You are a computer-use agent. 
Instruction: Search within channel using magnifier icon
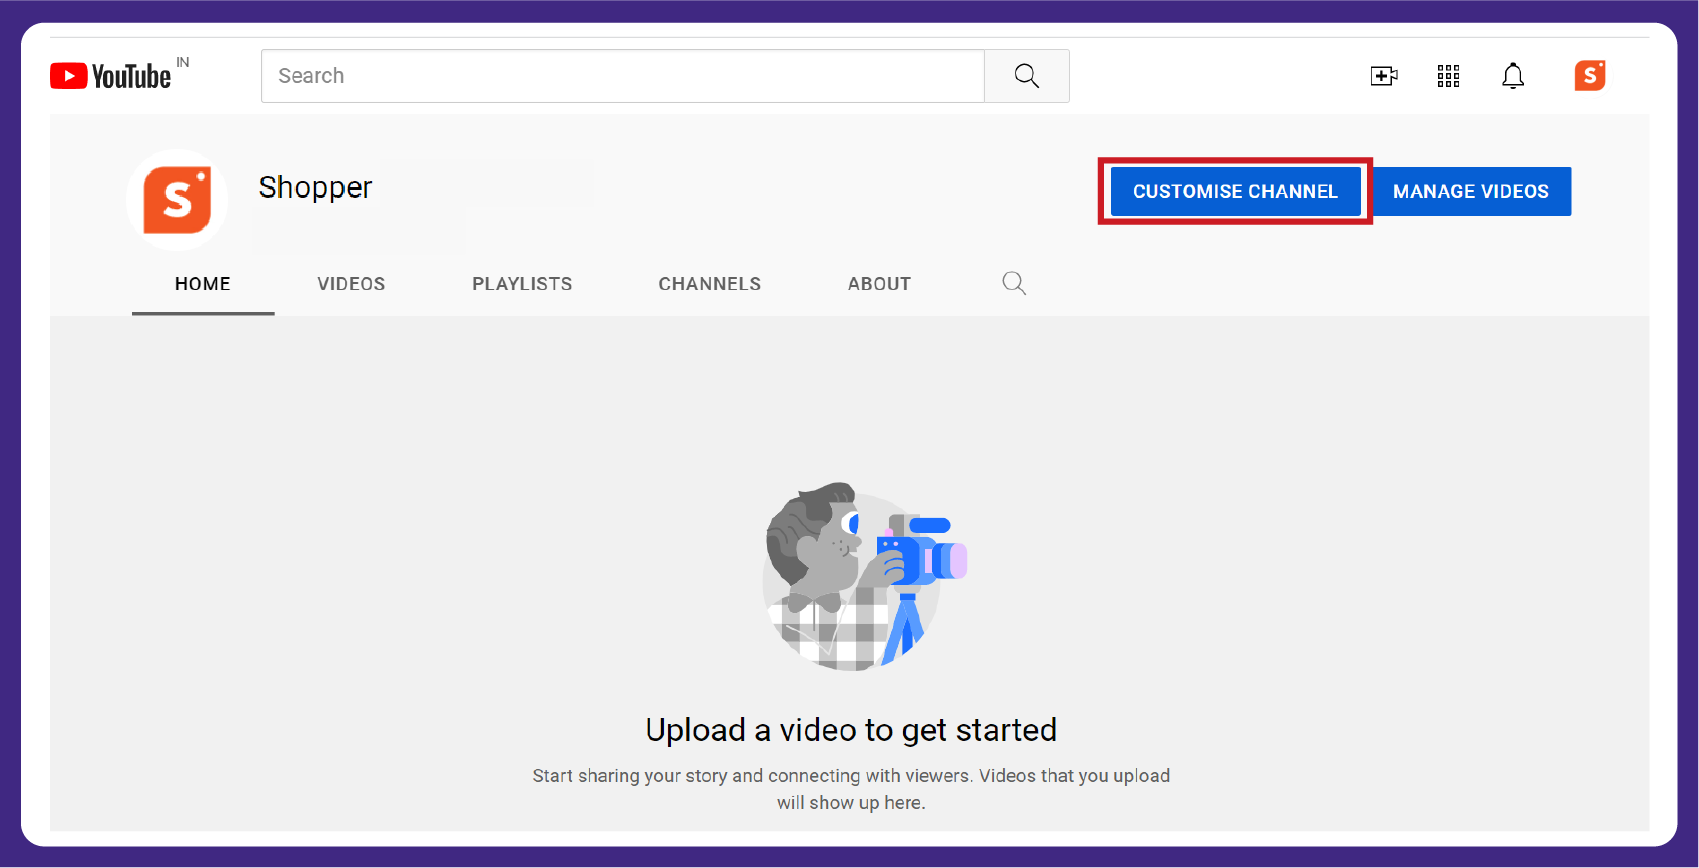pos(1014,283)
